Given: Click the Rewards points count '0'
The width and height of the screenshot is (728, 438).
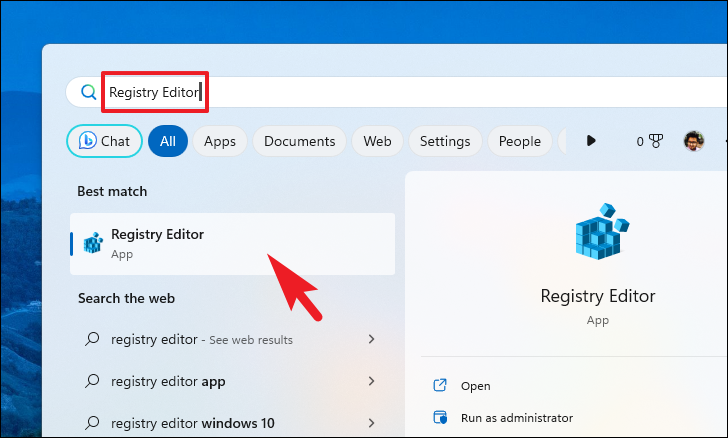Looking at the screenshot, I should click(640, 142).
